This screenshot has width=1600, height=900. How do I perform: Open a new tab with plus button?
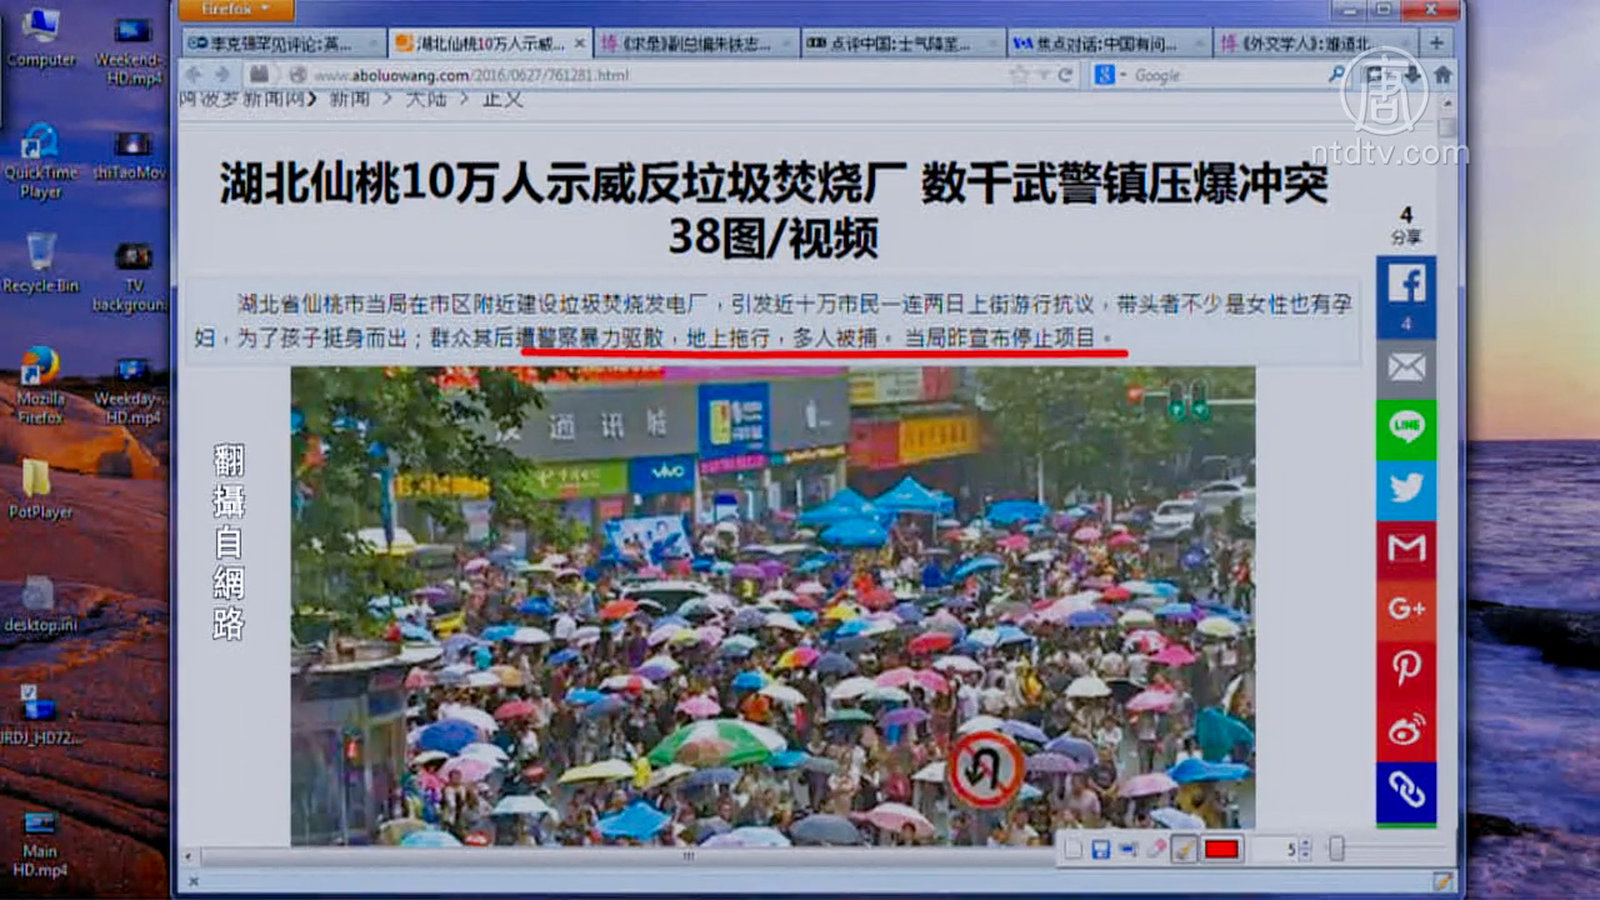[1436, 43]
